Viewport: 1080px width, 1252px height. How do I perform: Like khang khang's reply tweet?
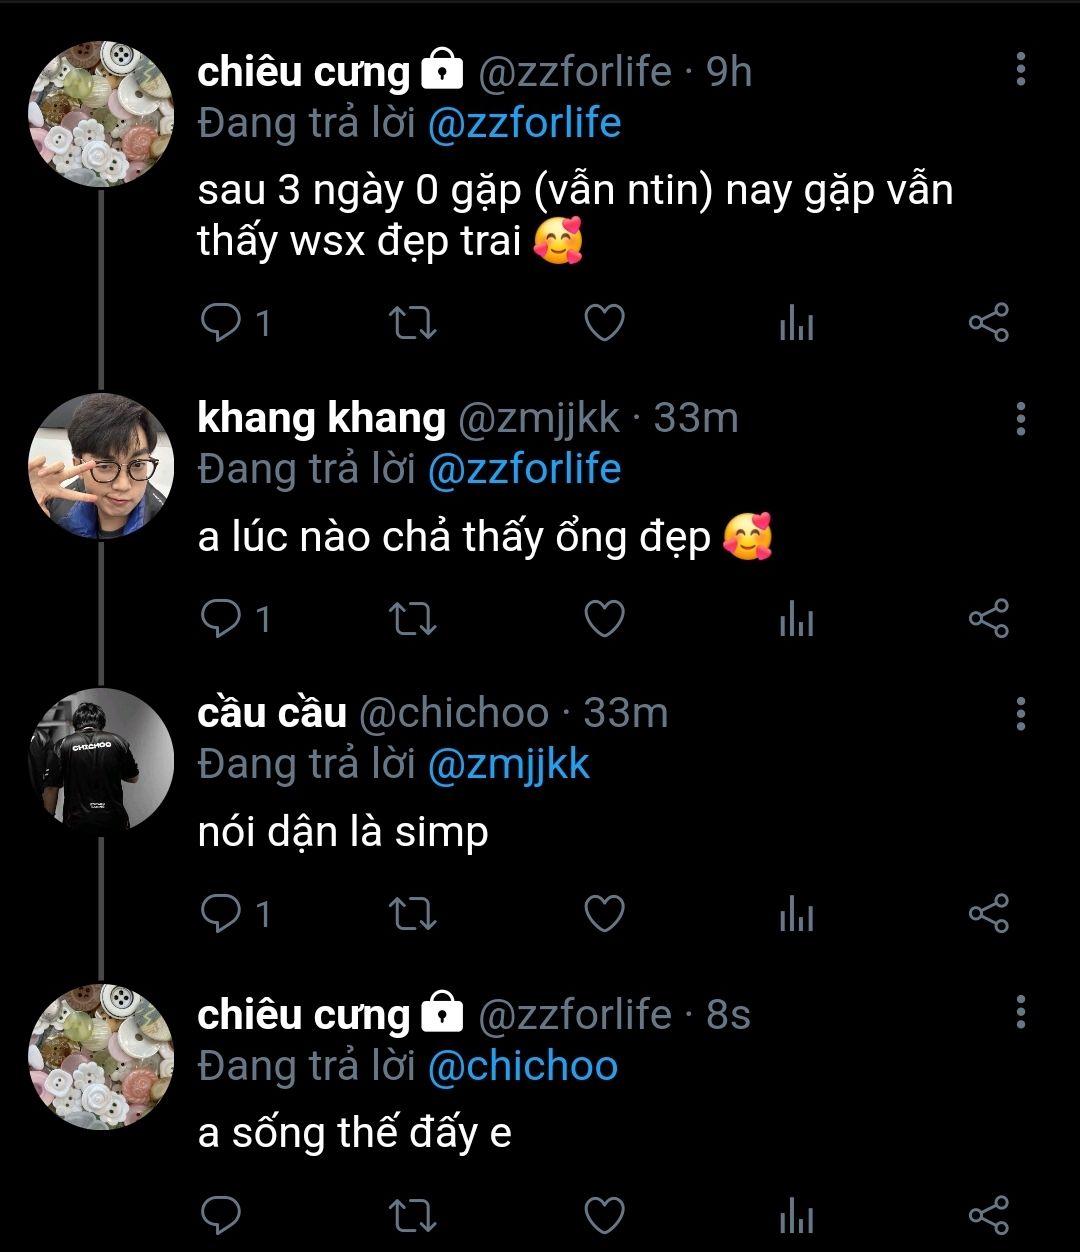tap(604, 619)
